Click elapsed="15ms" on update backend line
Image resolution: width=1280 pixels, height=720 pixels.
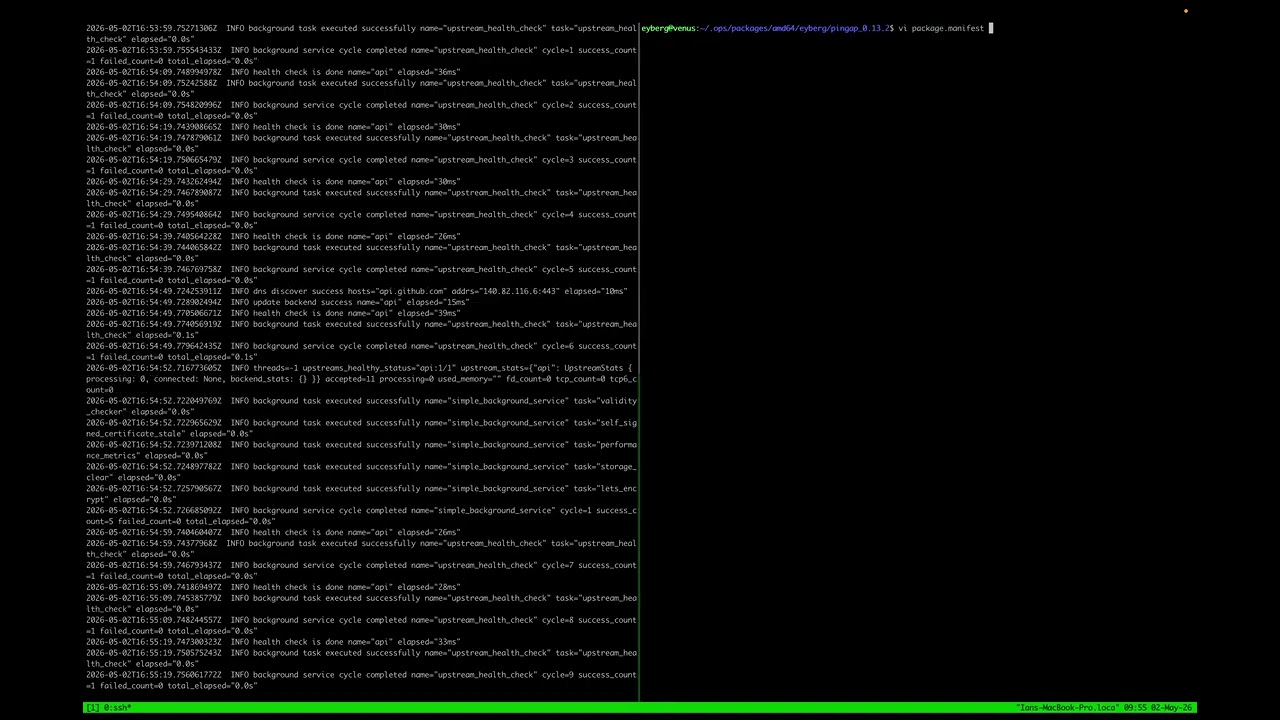pyautogui.click(x=438, y=302)
